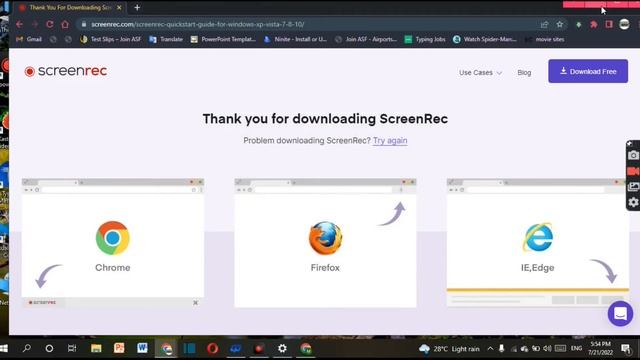The image size is (640, 360).
Task: Bookmark this page with the star icon
Action: (560, 24)
